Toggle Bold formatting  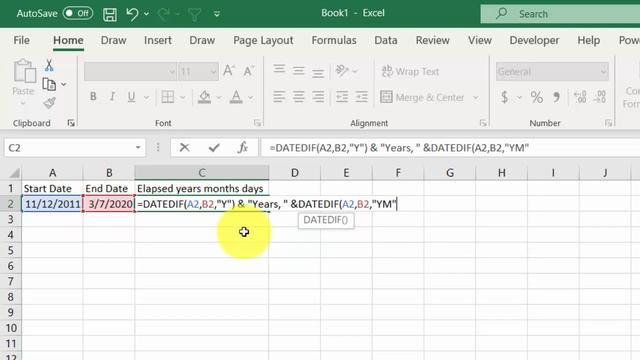[93, 97]
